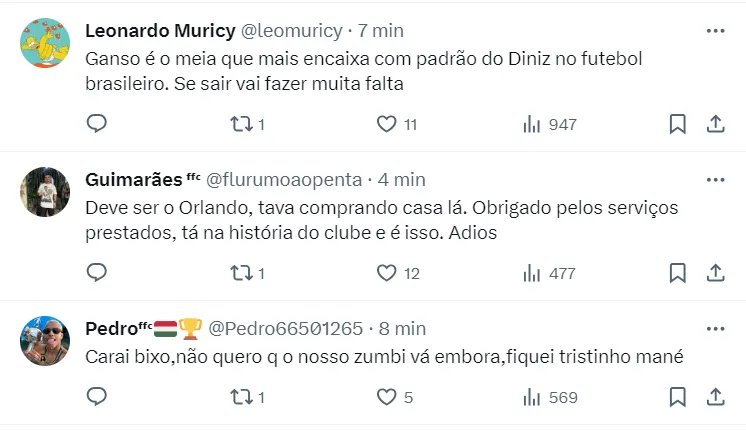Like Leonardo Muricy's tweet
This screenshot has height=431, width=746.
[x=387, y=124]
